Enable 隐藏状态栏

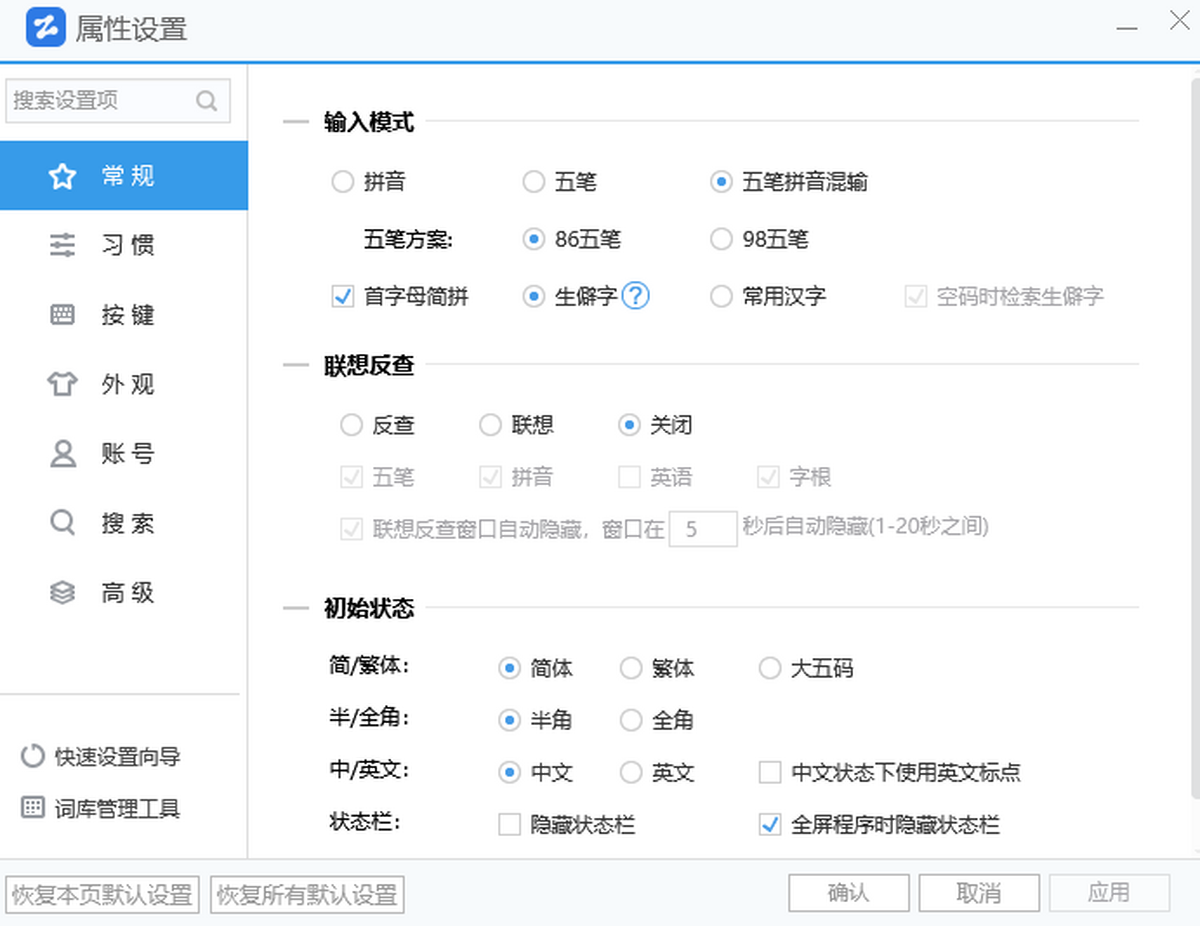[x=510, y=824]
